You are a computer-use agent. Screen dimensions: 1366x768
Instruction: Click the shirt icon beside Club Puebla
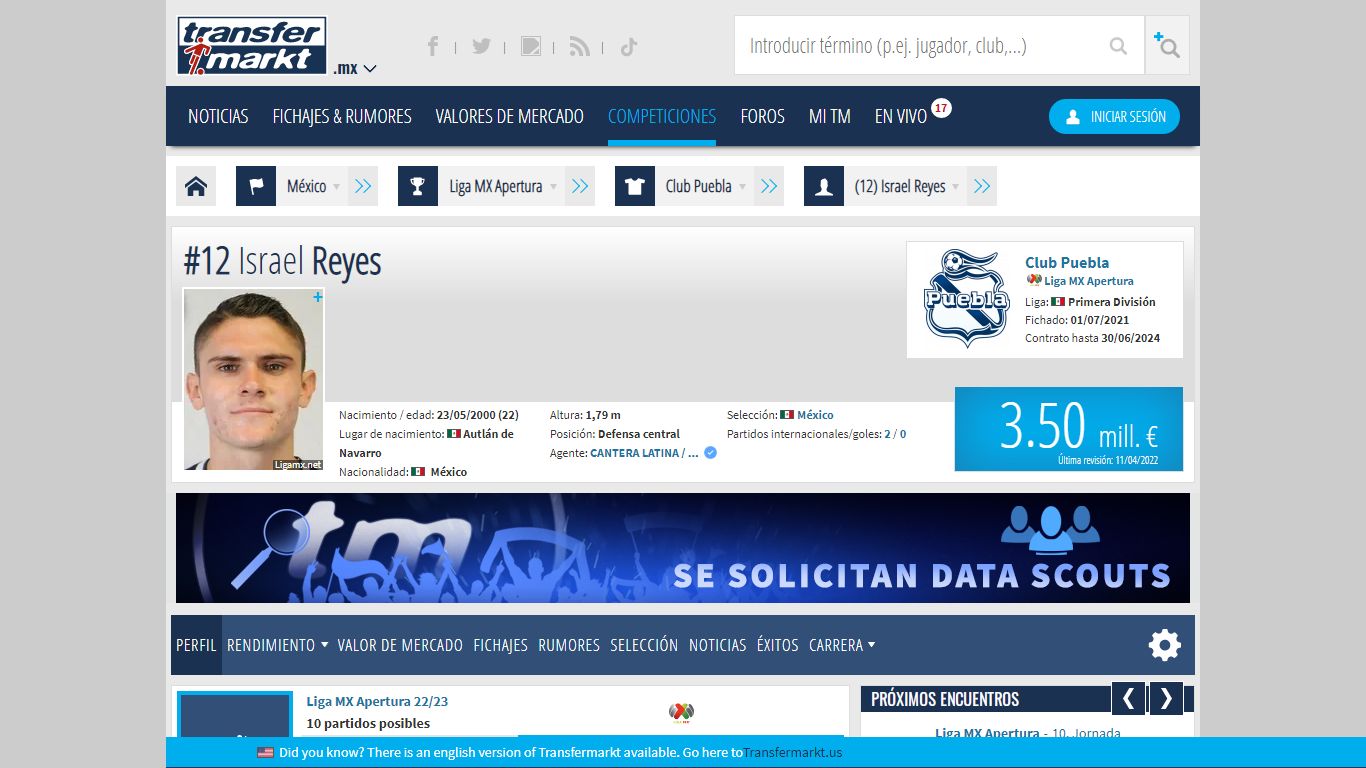(635, 186)
